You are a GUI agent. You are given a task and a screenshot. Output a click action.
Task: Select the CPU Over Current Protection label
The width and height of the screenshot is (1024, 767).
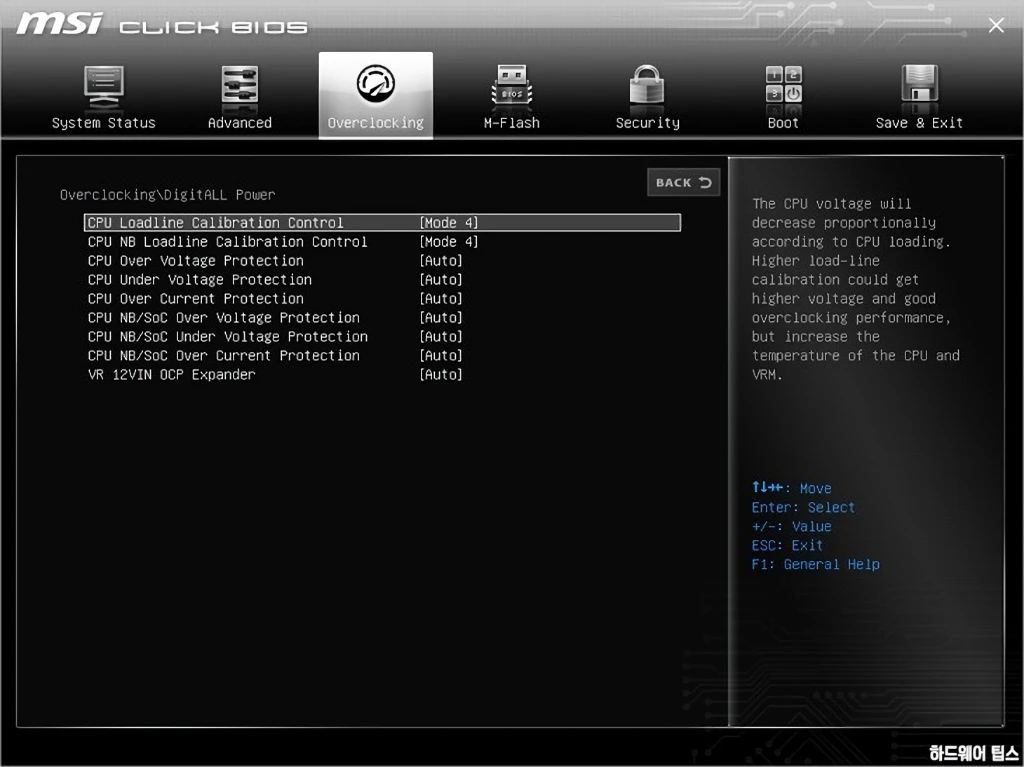(x=195, y=299)
